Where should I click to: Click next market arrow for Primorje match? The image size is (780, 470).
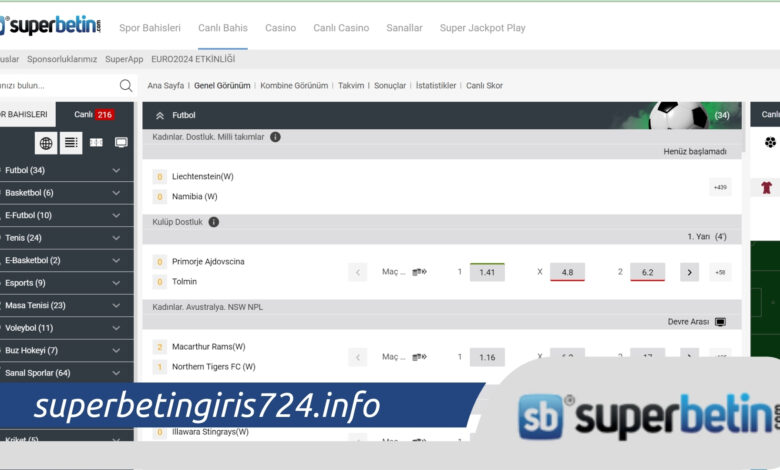pyautogui.click(x=689, y=272)
